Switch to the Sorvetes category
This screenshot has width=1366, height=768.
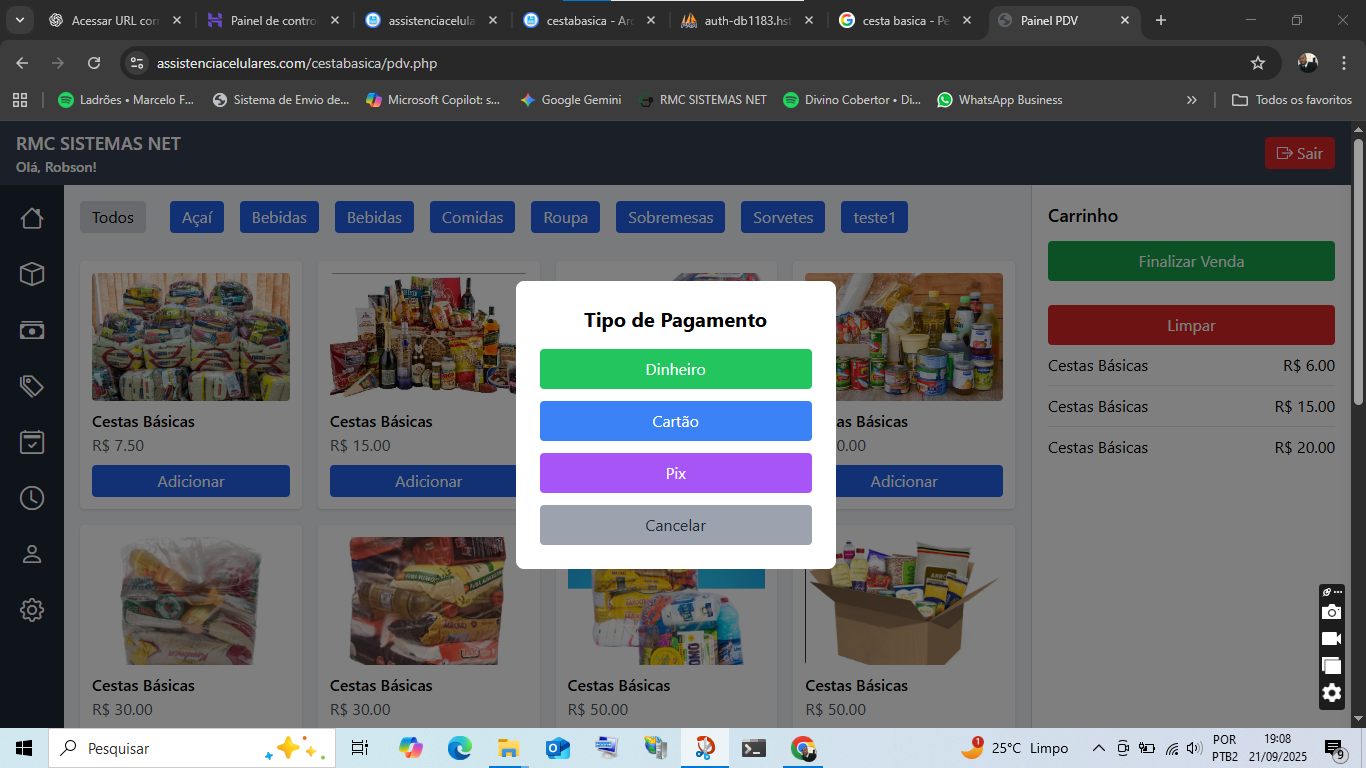(x=783, y=217)
